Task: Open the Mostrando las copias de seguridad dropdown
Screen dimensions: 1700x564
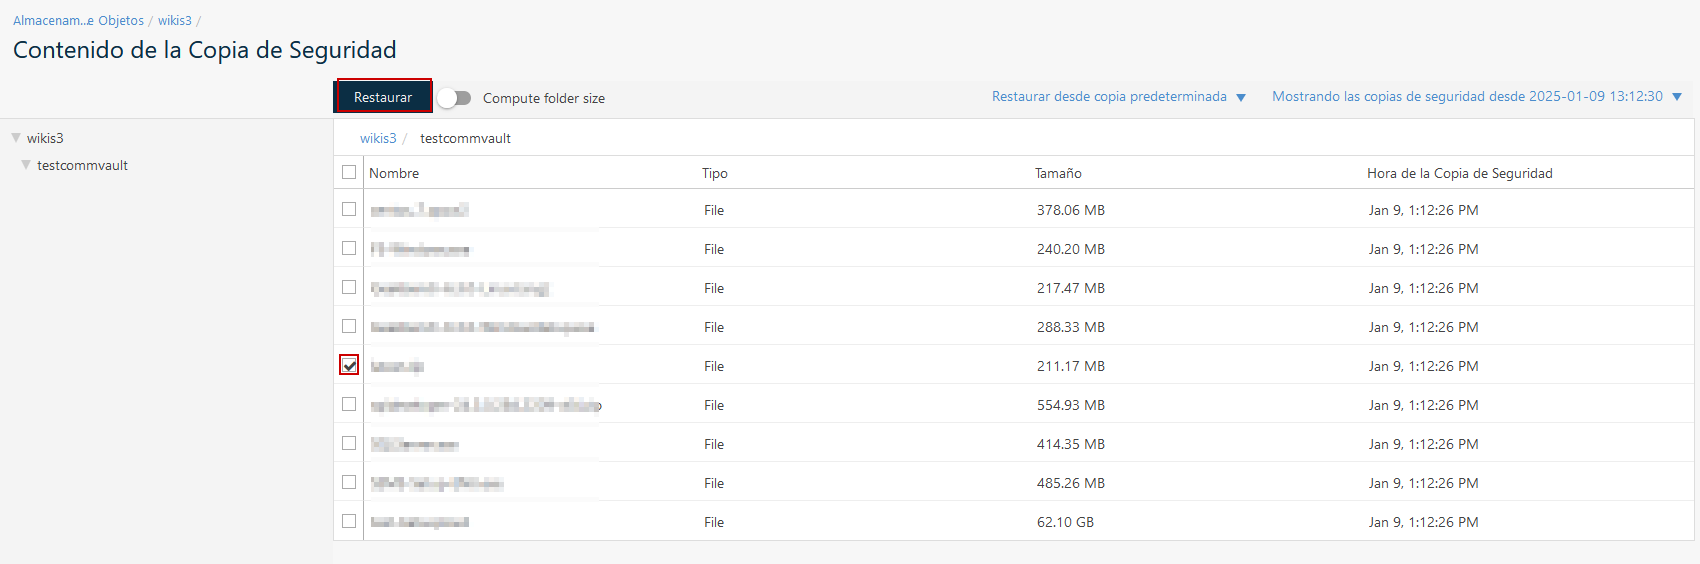Action: click(1477, 97)
